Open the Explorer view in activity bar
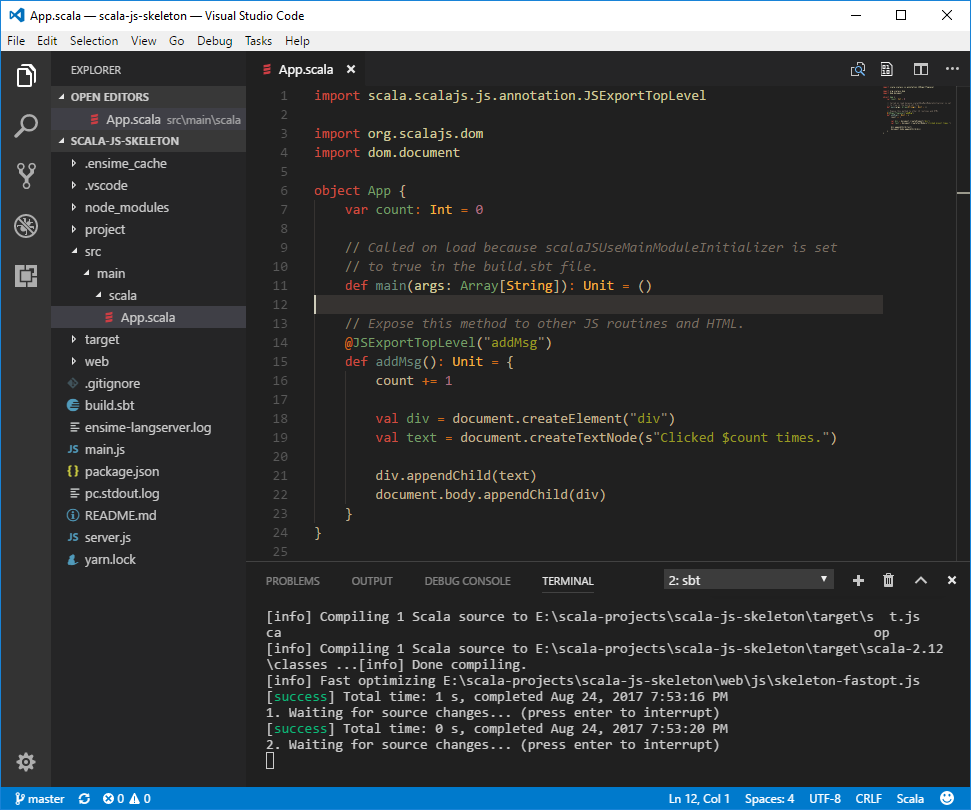The width and height of the screenshot is (971, 810). 26,76
